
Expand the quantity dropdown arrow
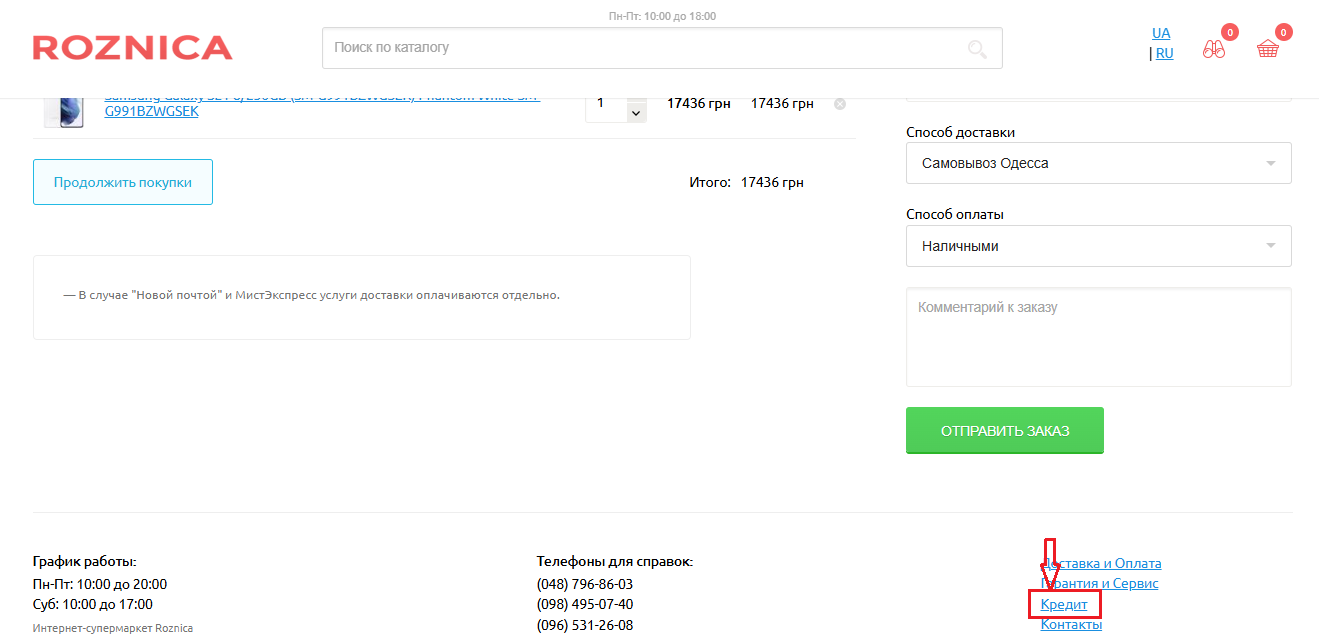point(635,114)
